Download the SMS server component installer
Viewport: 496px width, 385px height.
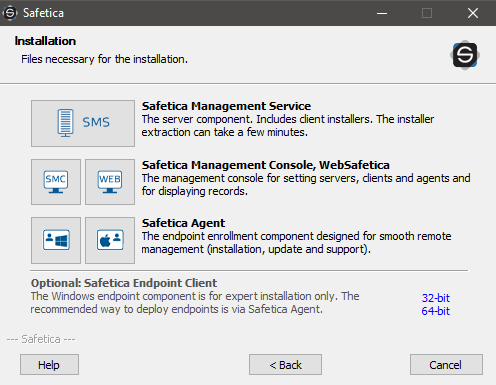point(83,123)
